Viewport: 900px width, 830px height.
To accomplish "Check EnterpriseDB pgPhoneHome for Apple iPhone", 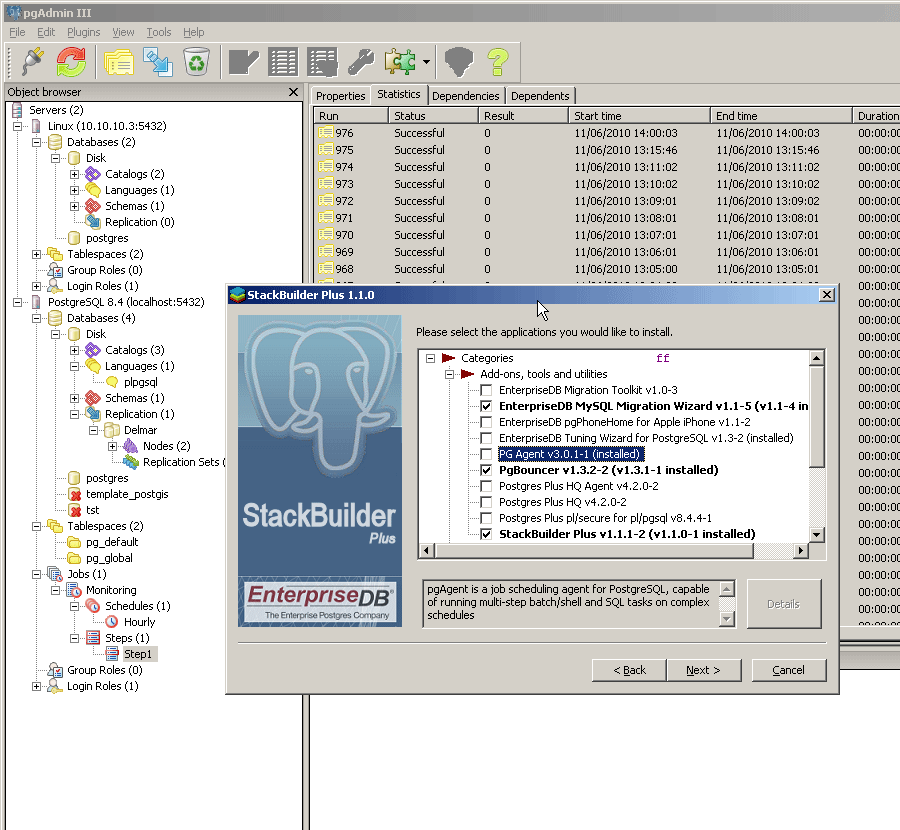I will (x=486, y=422).
